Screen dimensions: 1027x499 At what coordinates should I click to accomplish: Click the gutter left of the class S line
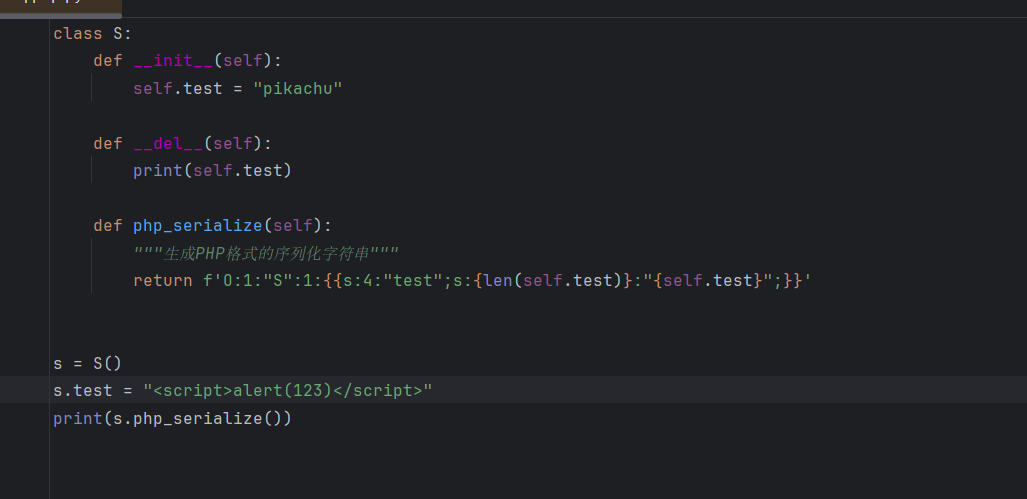click(25, 33)
